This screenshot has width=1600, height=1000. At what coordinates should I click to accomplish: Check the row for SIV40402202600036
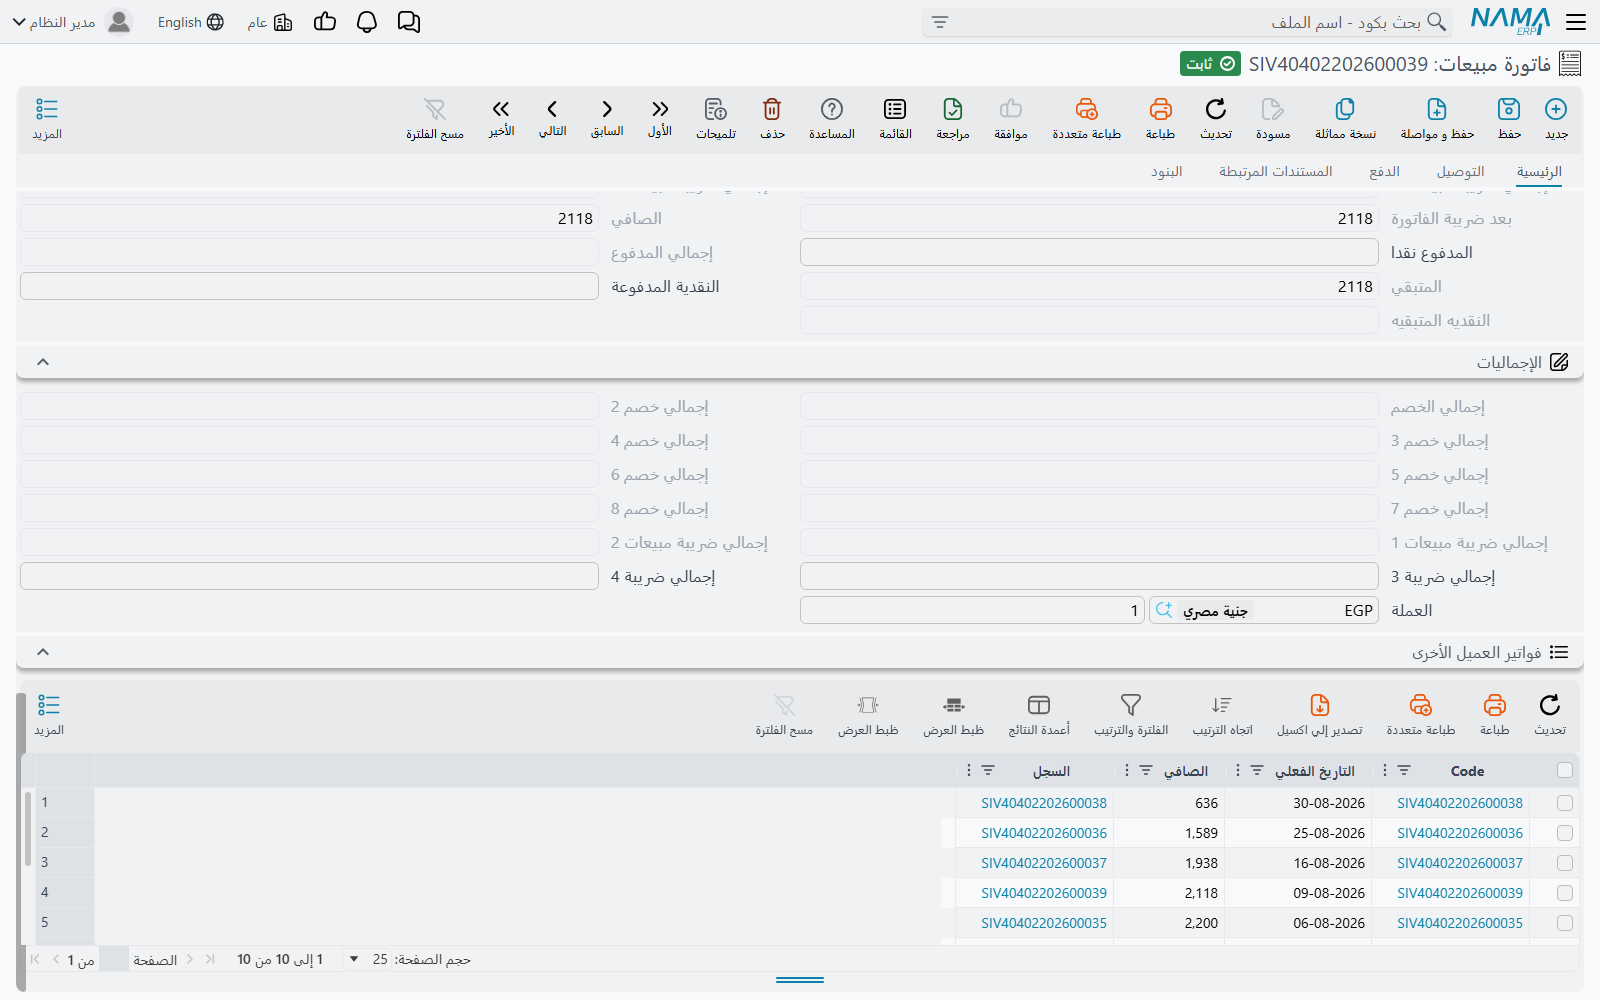pos(1565,833)
